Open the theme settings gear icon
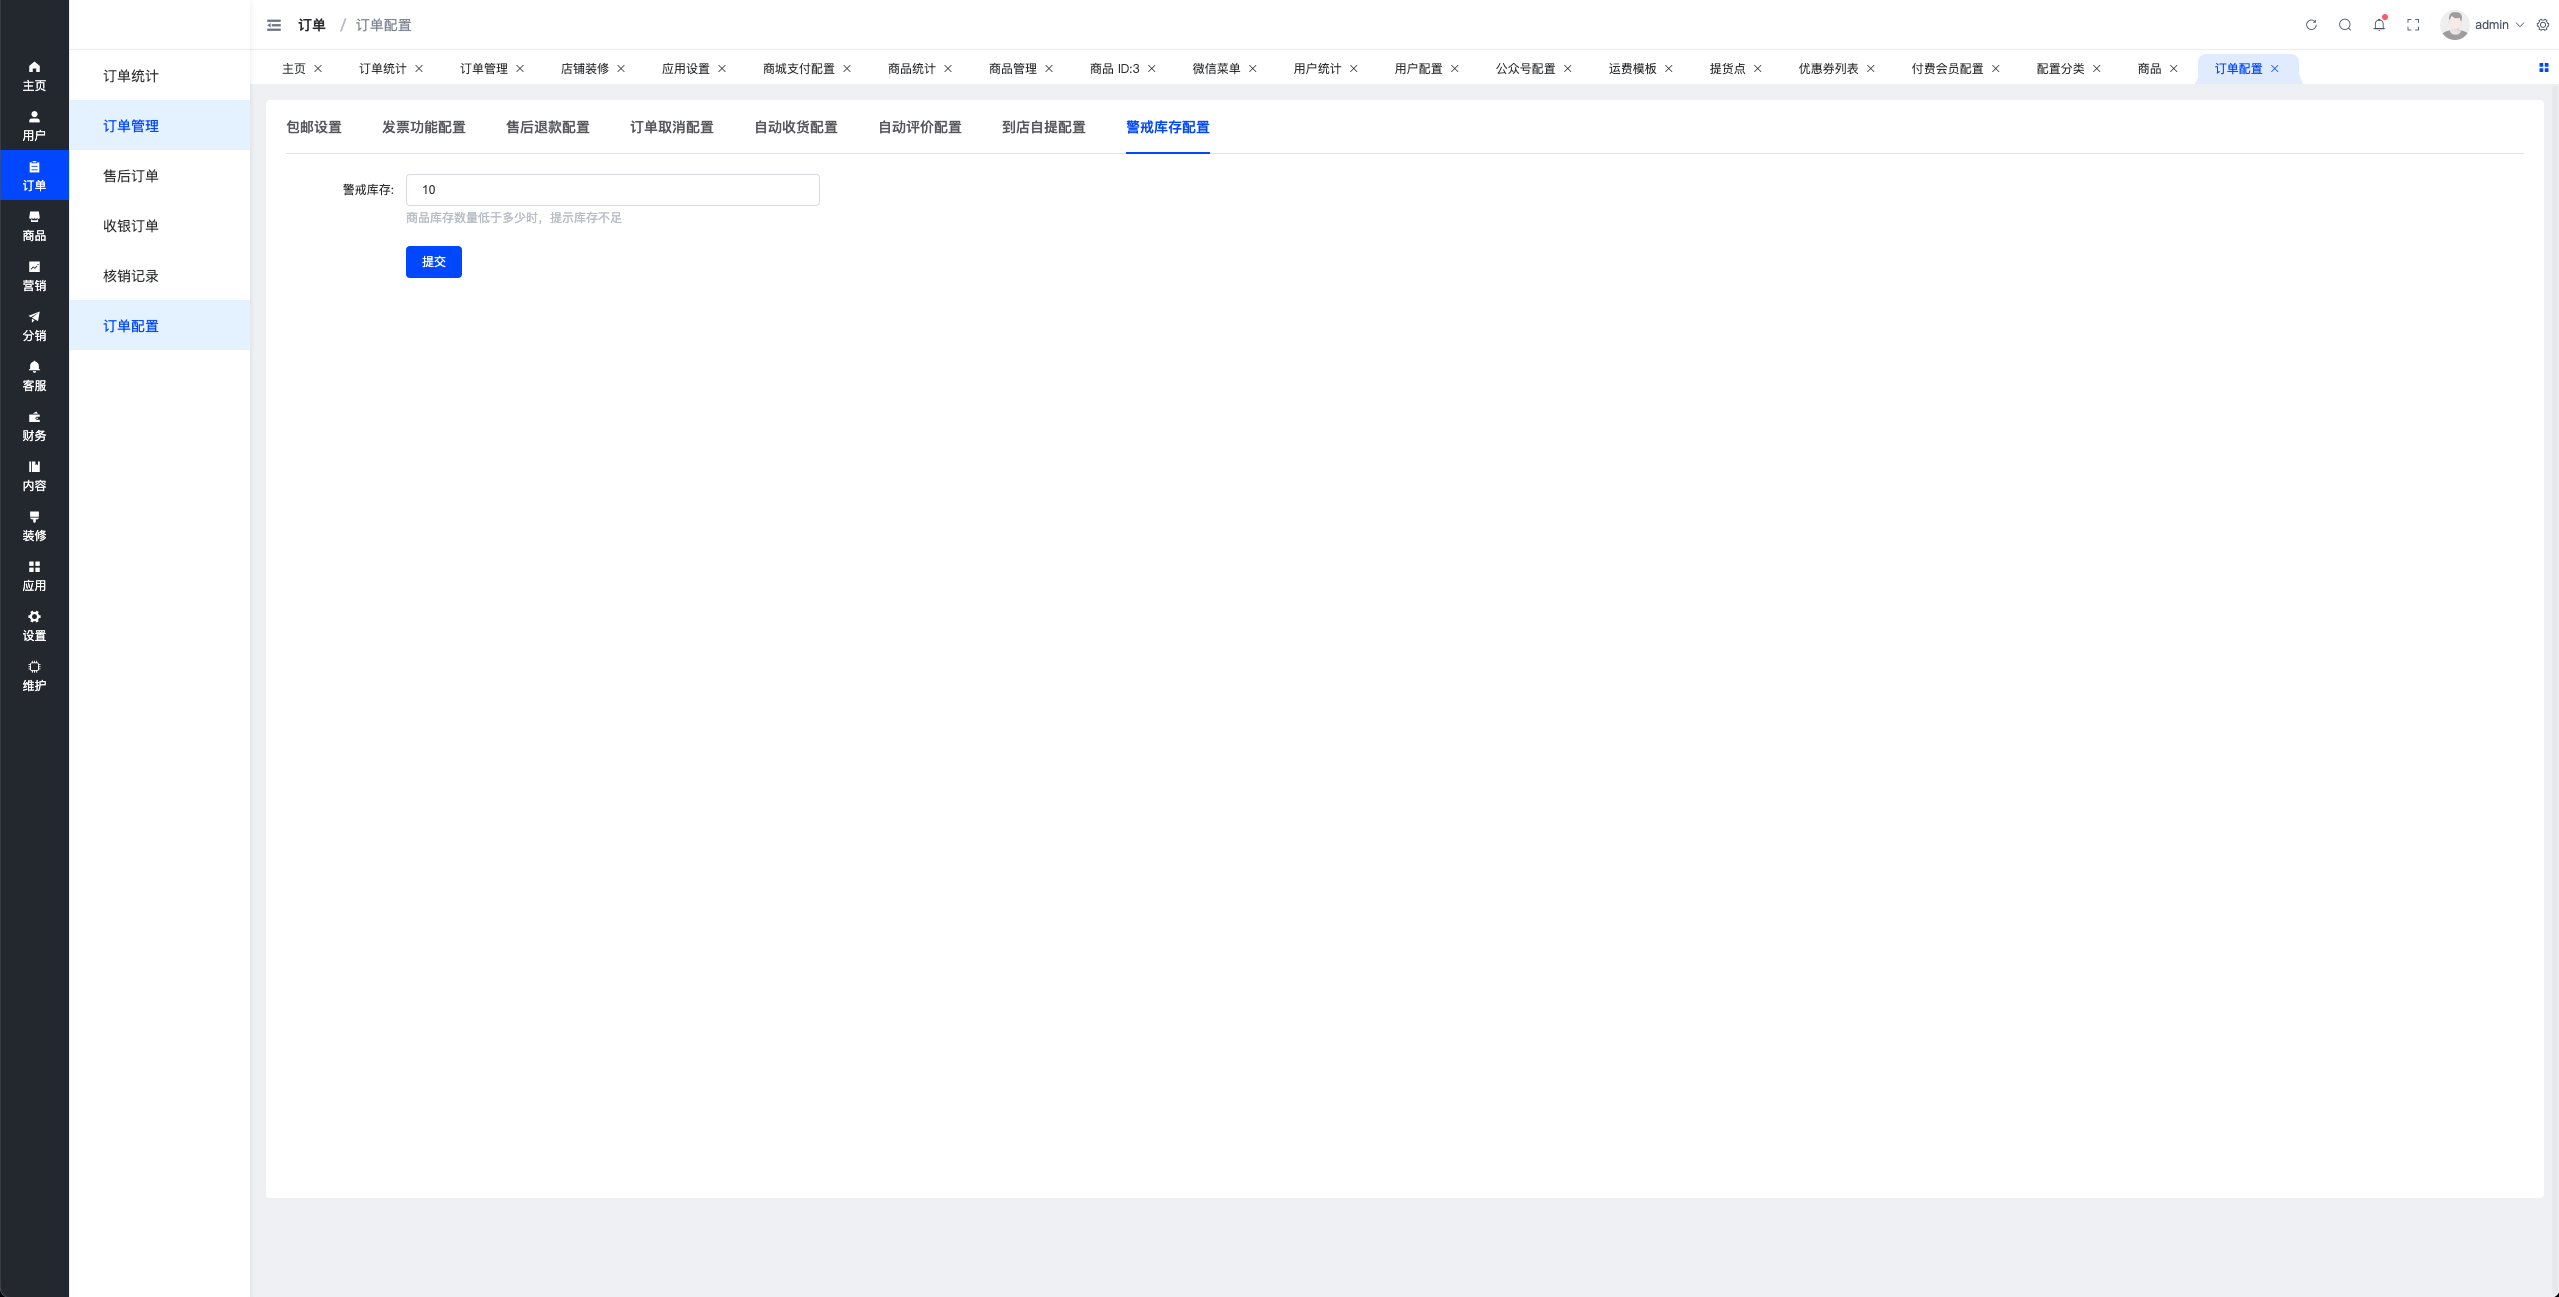Screen dimensions: 2559x1297 tap(2543, 25)
